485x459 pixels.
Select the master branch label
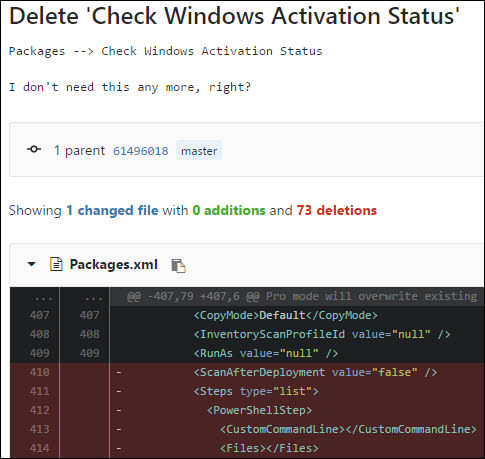point(199,151)
